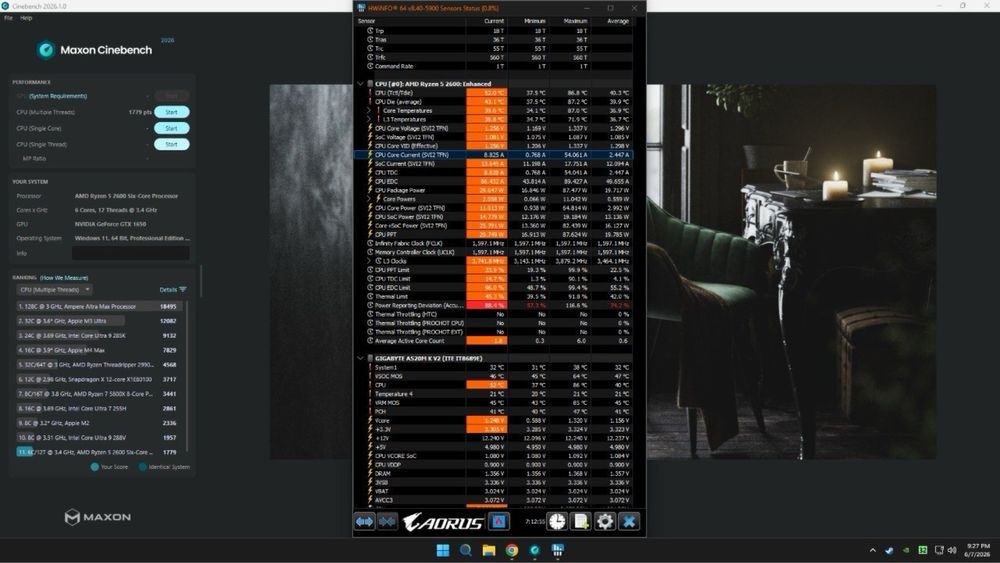This screenshot has width=1000, height=563.
Task: Select the CPU Package Power sensor row
Action: [494, 190]
